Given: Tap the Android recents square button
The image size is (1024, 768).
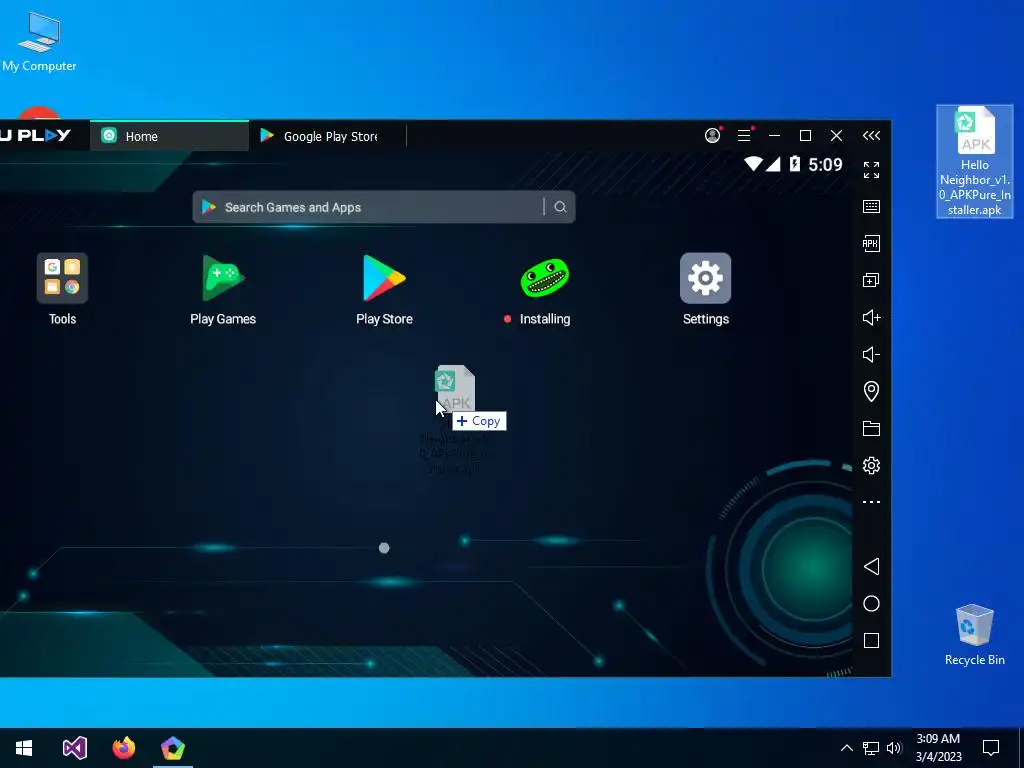Looking at the screenshot, I should click(x=871, y=641).
